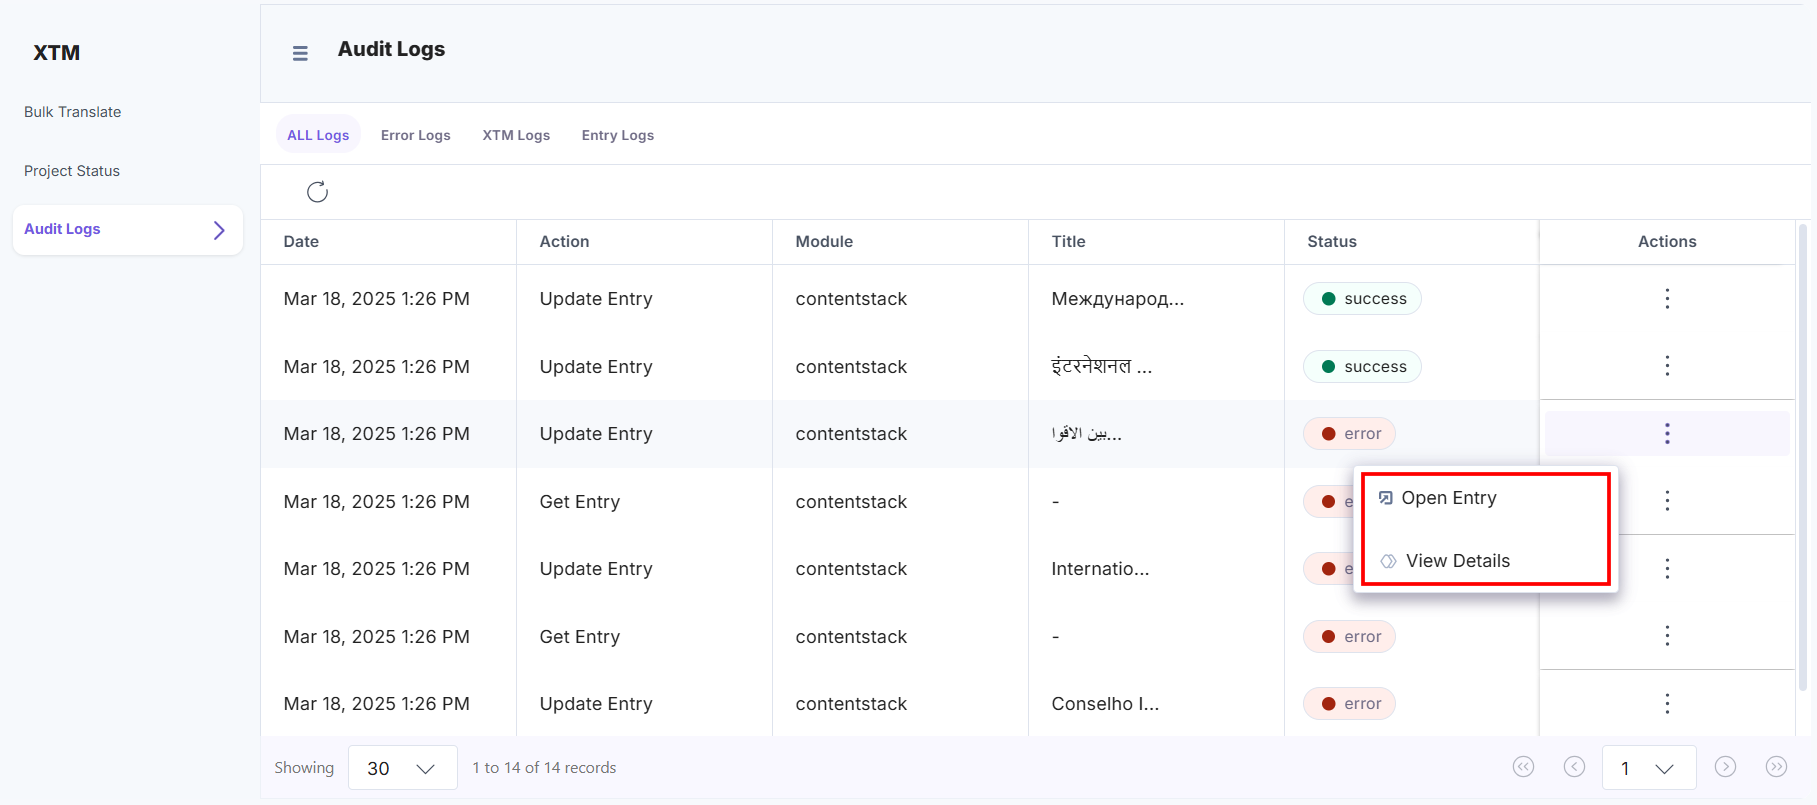Switch to the XTM Logs tab
Image resolution: width=1817 pixels, height=805 pixels.
pyautogui.click(x=516, y=135)
